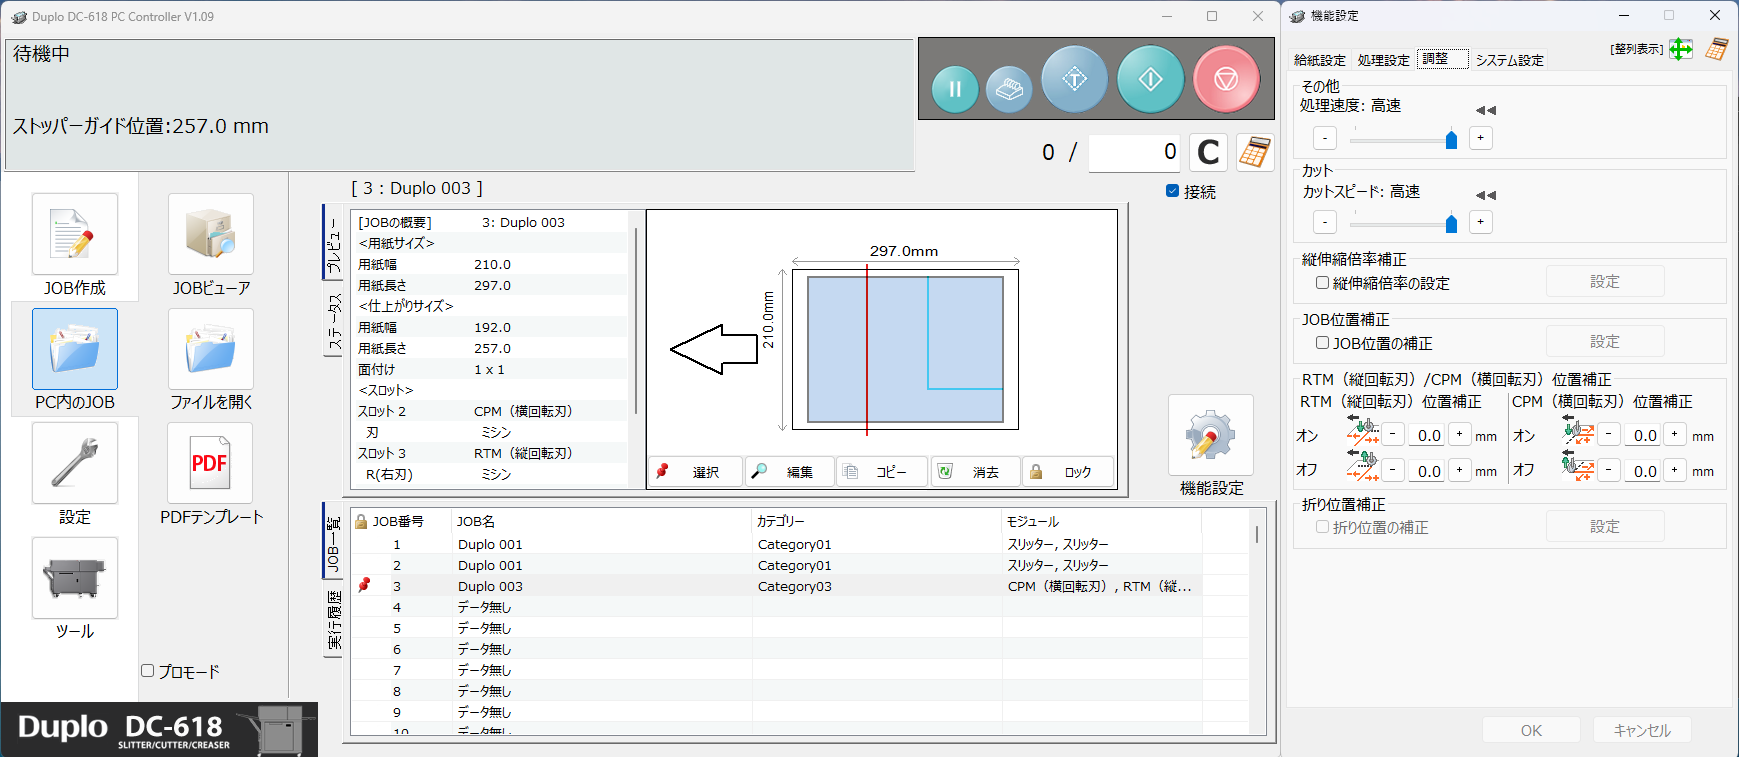The height and width of the screenshot is (757, 1739).
Task: Increase CPM オン value with plus
Action: 1675,434
